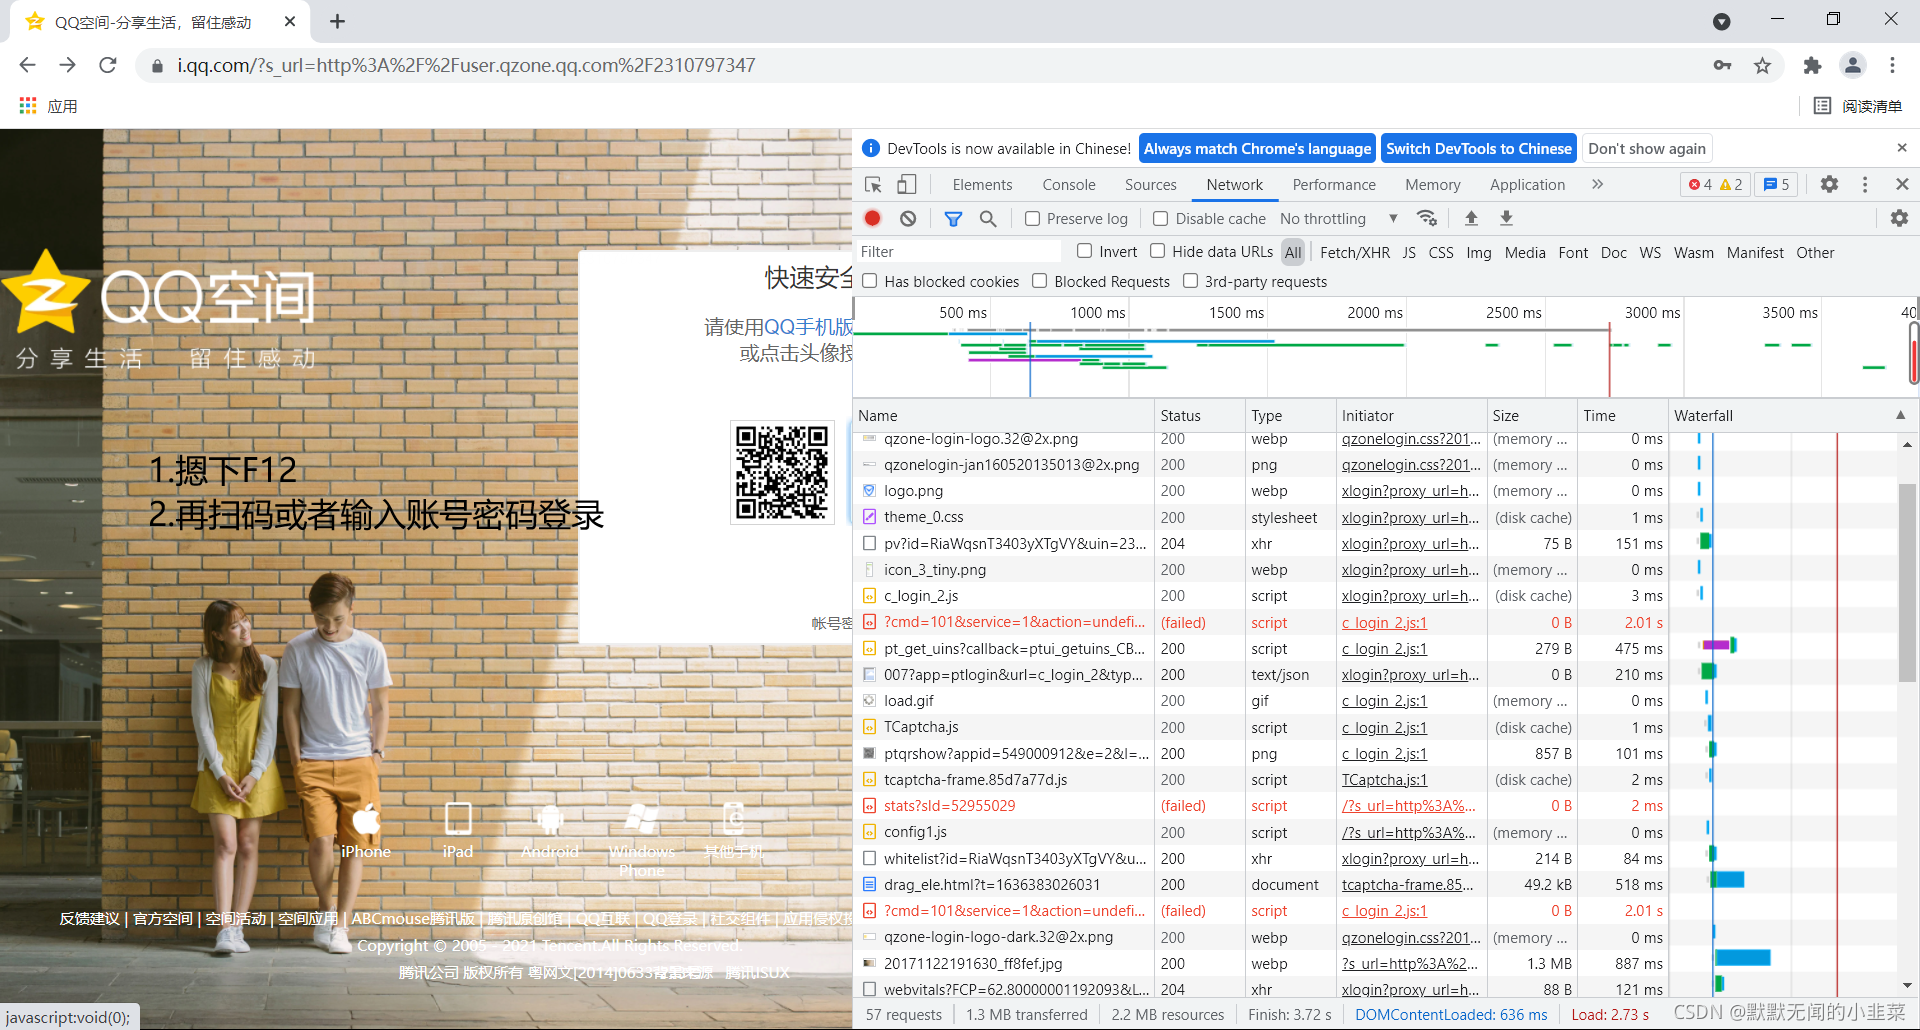Click the import HAR upload icon

pos(1471,218)
